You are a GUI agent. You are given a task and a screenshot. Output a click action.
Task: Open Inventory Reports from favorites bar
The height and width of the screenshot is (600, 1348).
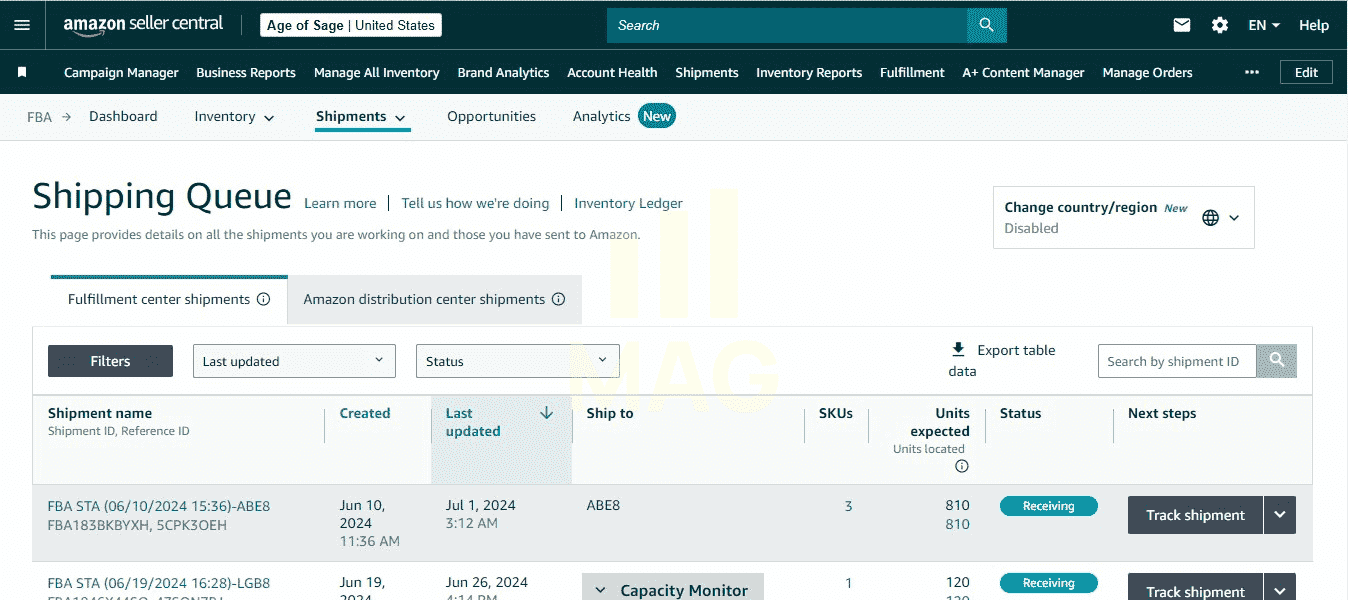pos(809,72)
